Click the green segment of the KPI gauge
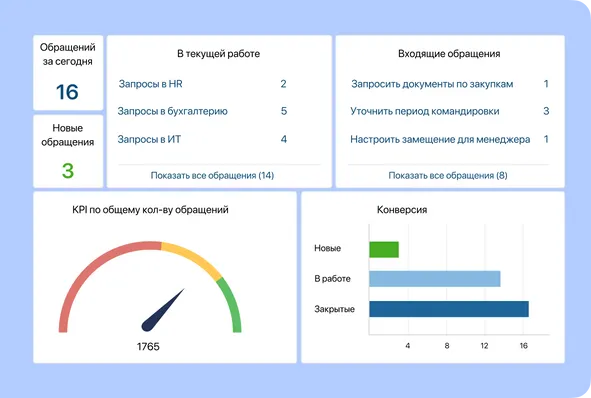The width and height of the screenshot is (591, 398). (232, 304)
